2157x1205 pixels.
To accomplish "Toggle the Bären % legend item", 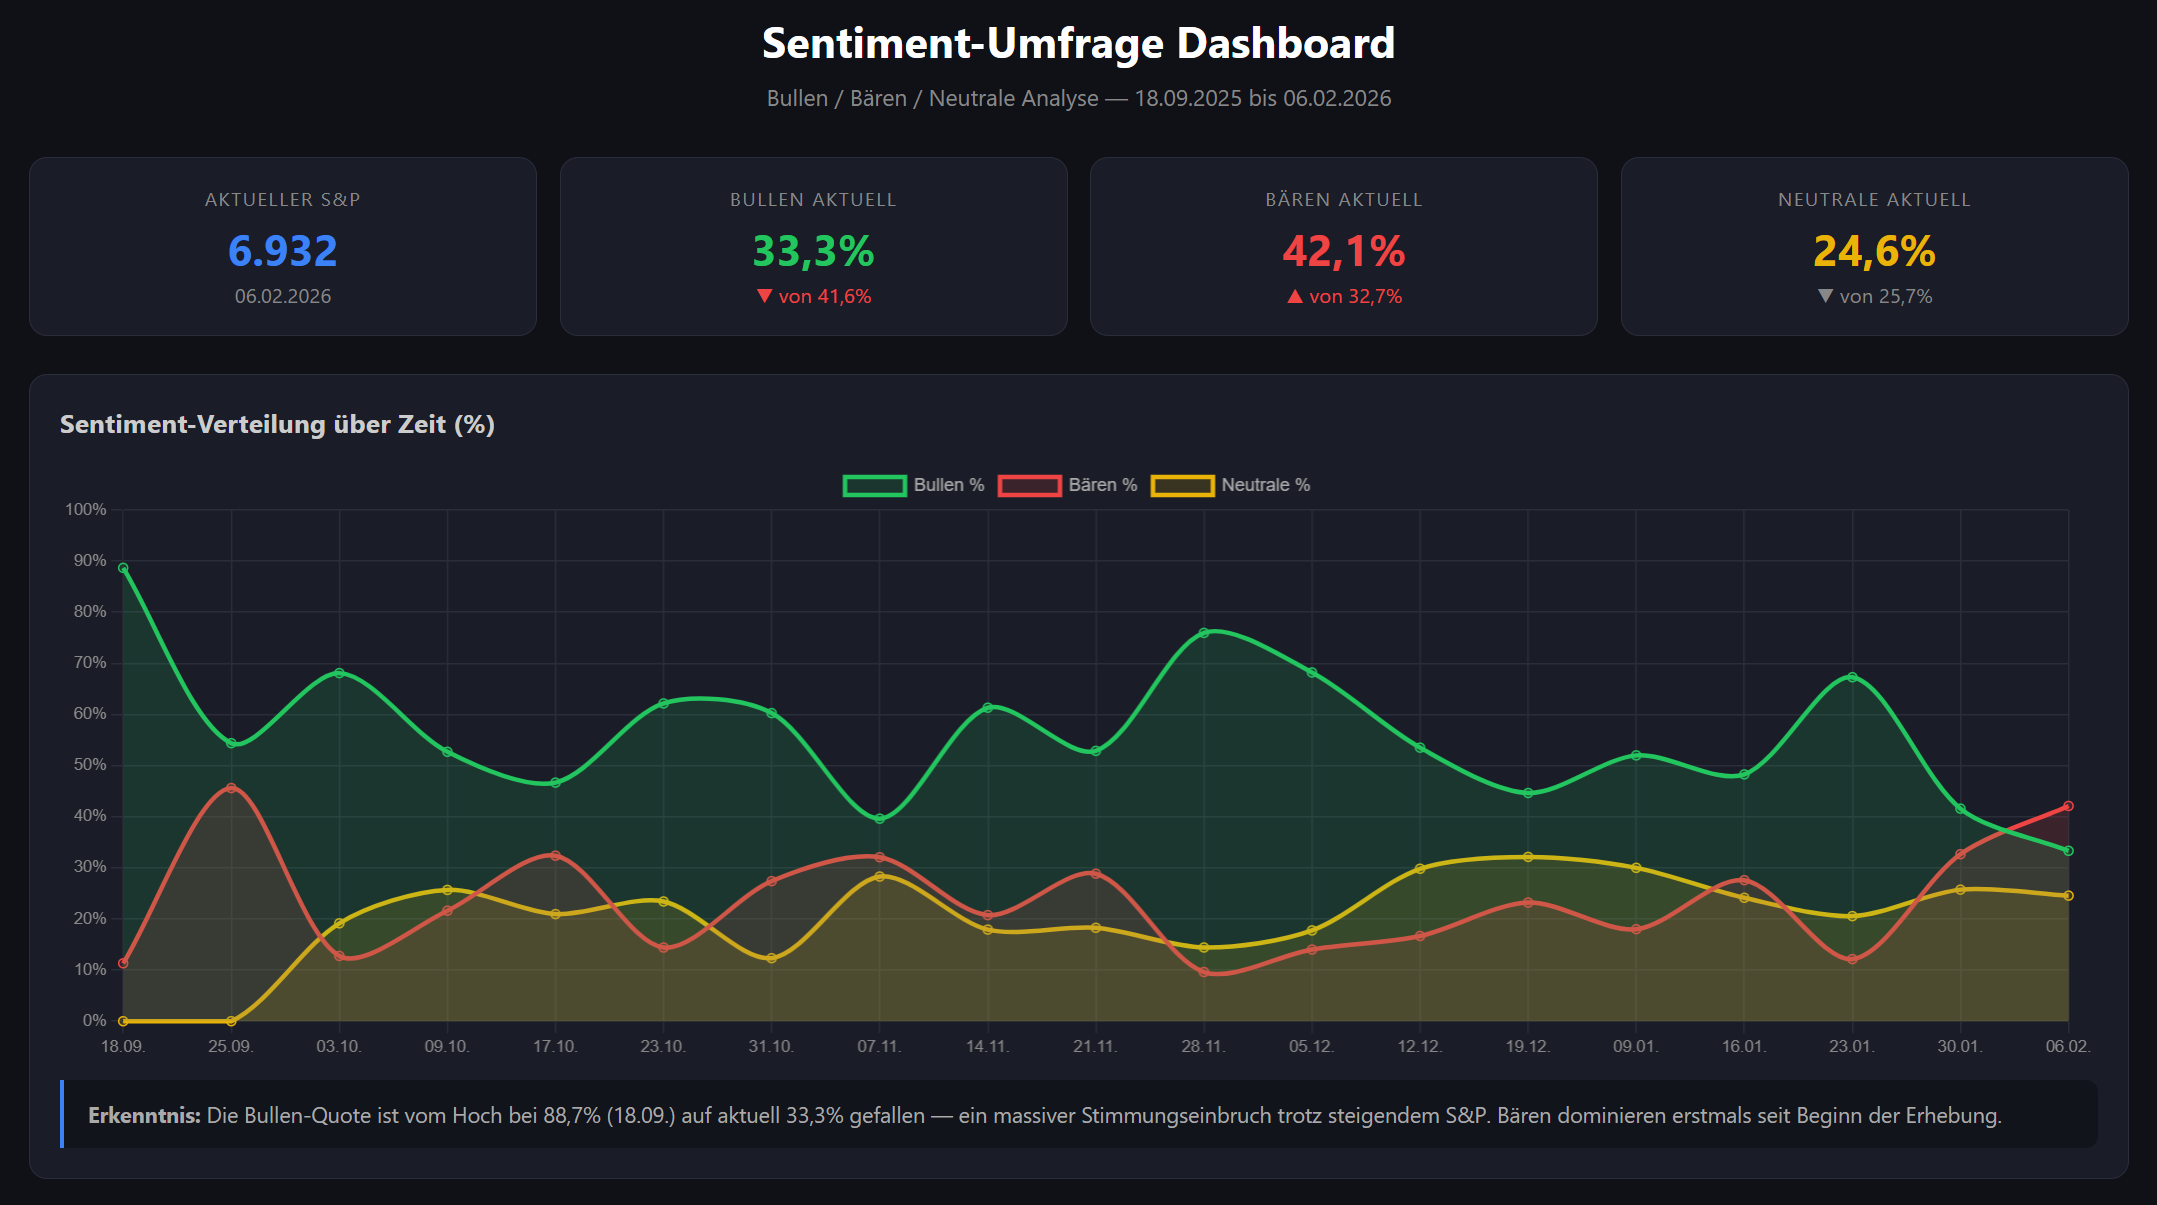I will tap(1102, 485).
